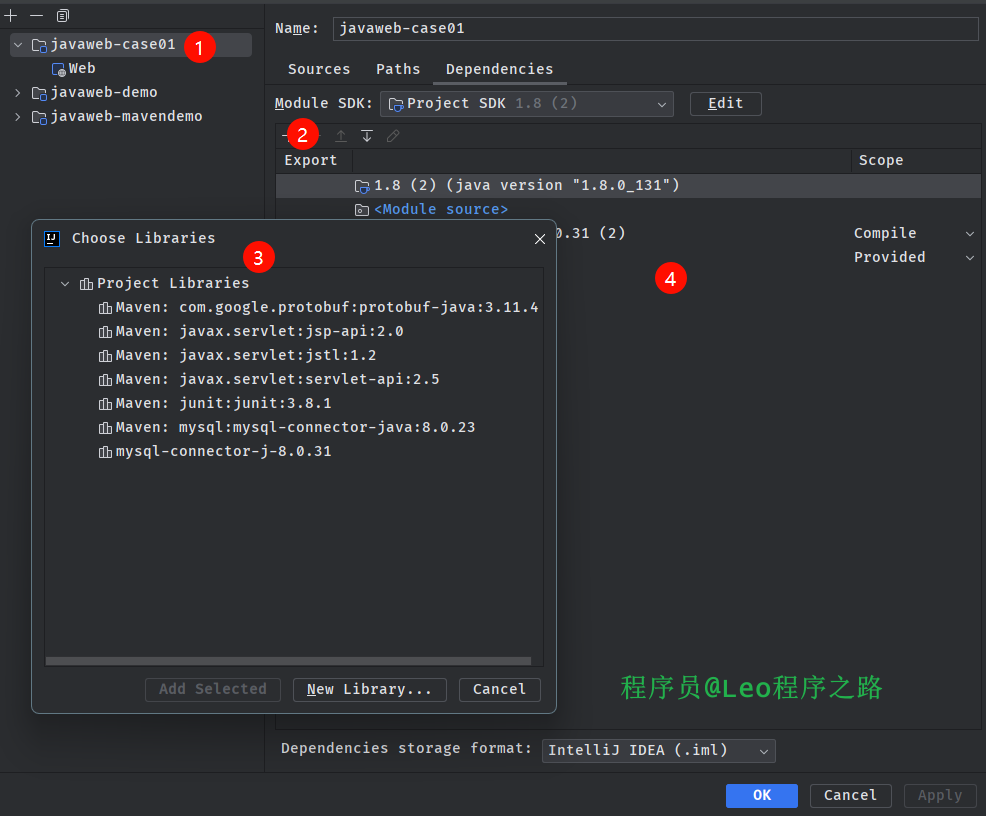The image size is (986, 816).
Task: Switch to the Sources tab
Action: coord(319,69)
